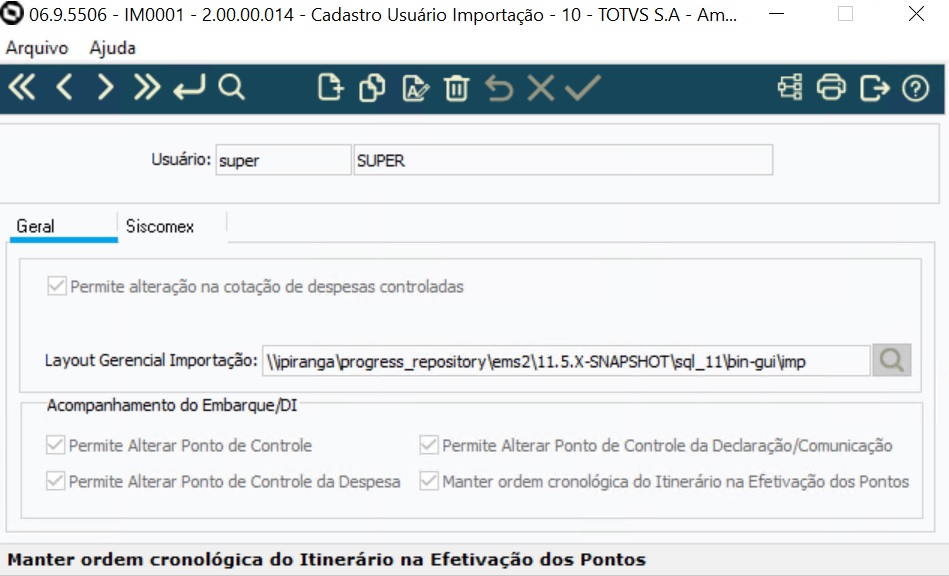Image resolution: width=949 pixels, height=576 pixels.
Task: Browse for Layout Gerencial Importação path
Action: [x=892, y=361]
